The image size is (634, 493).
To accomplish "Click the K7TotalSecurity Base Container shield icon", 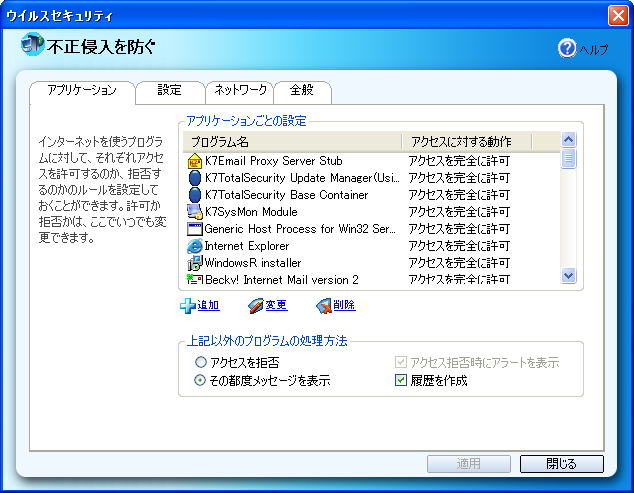I will (x=195, y=195).
